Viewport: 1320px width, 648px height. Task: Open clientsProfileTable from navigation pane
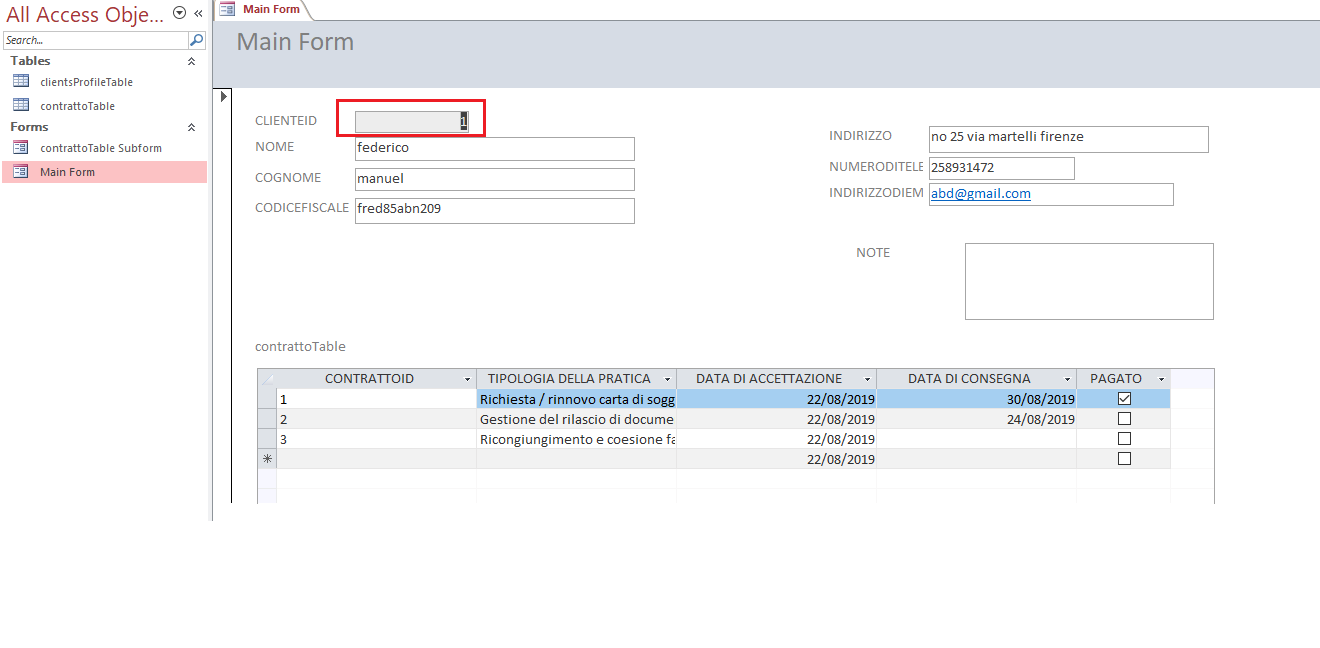click(x=86, y=82)
